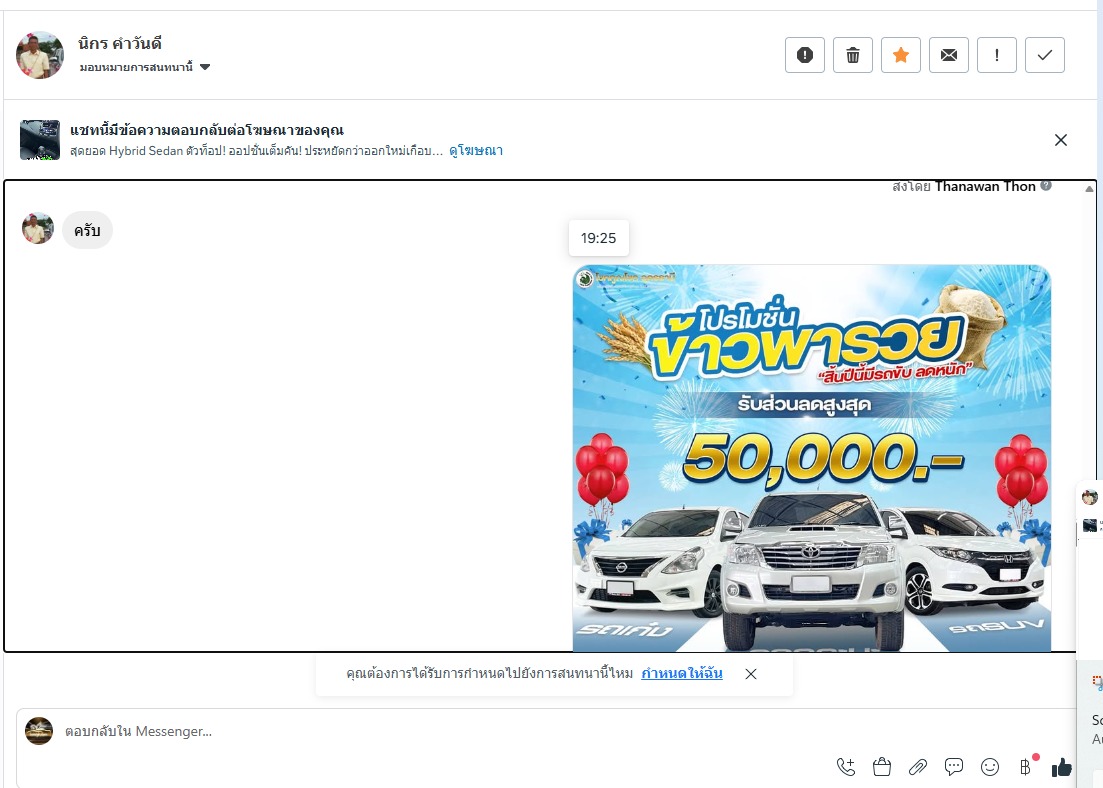Delete conversation using the trash can icon

click(x=853, y=55)
